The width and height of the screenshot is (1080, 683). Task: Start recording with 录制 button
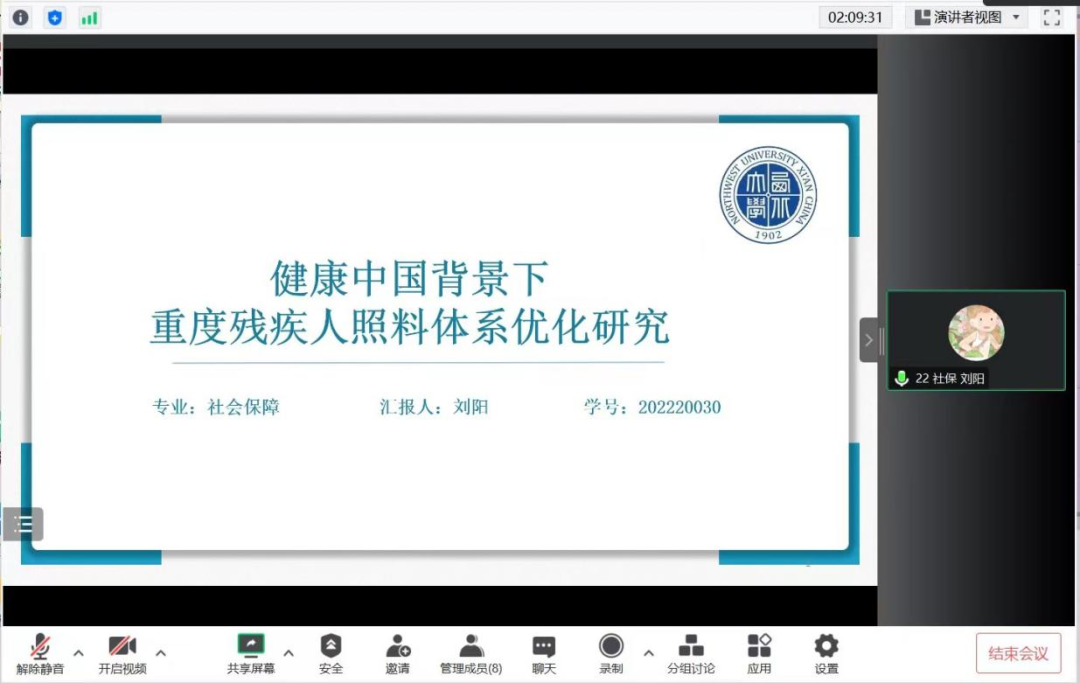point(611,654)
